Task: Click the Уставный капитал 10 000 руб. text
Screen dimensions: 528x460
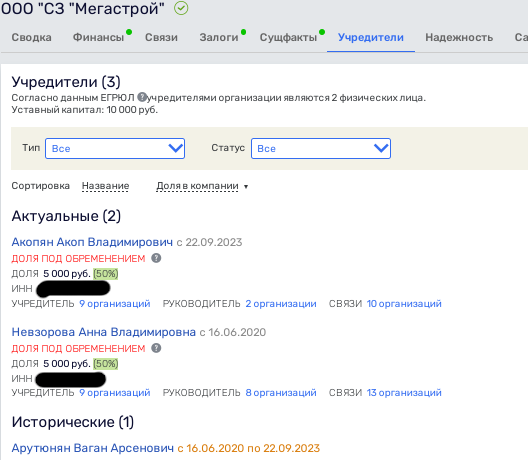Action: [85, 110]
